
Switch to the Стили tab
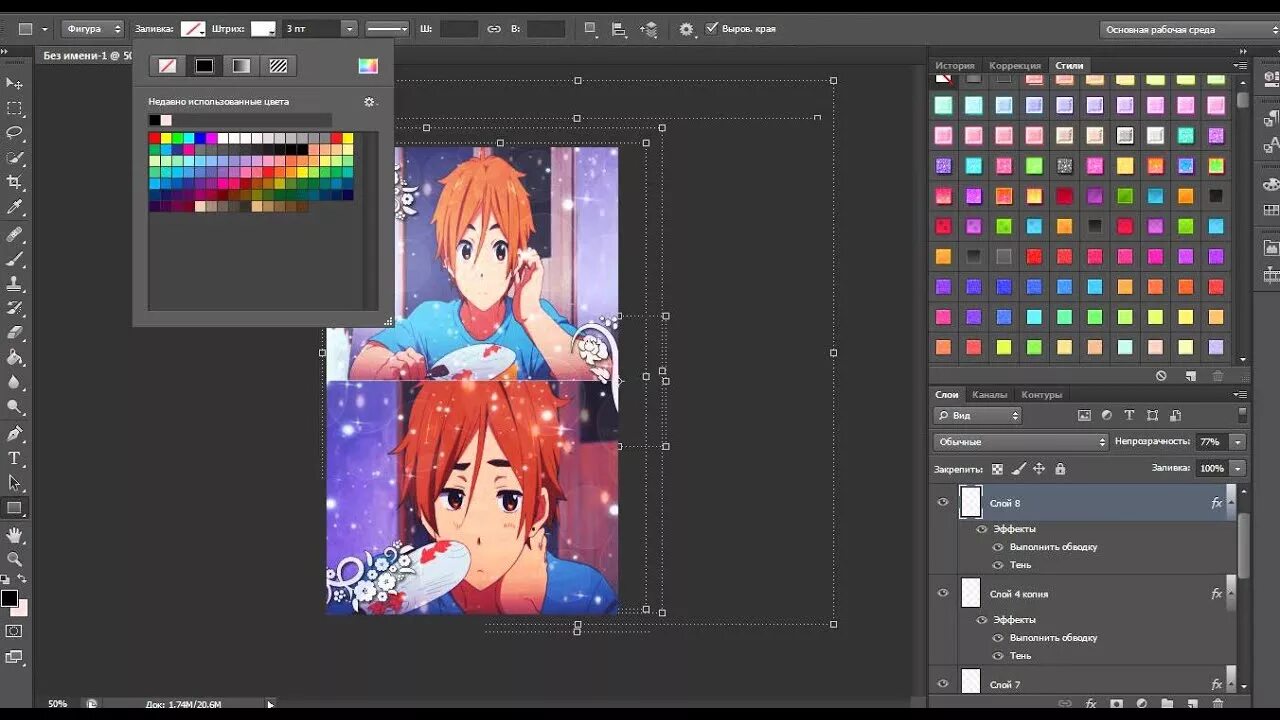1069,65
